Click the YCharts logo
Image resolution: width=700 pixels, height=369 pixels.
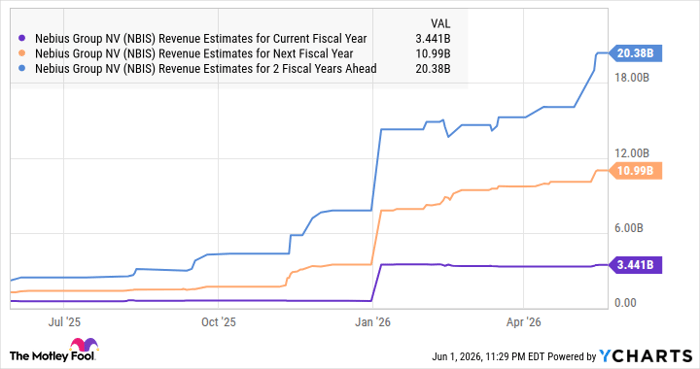click(646, 356)
